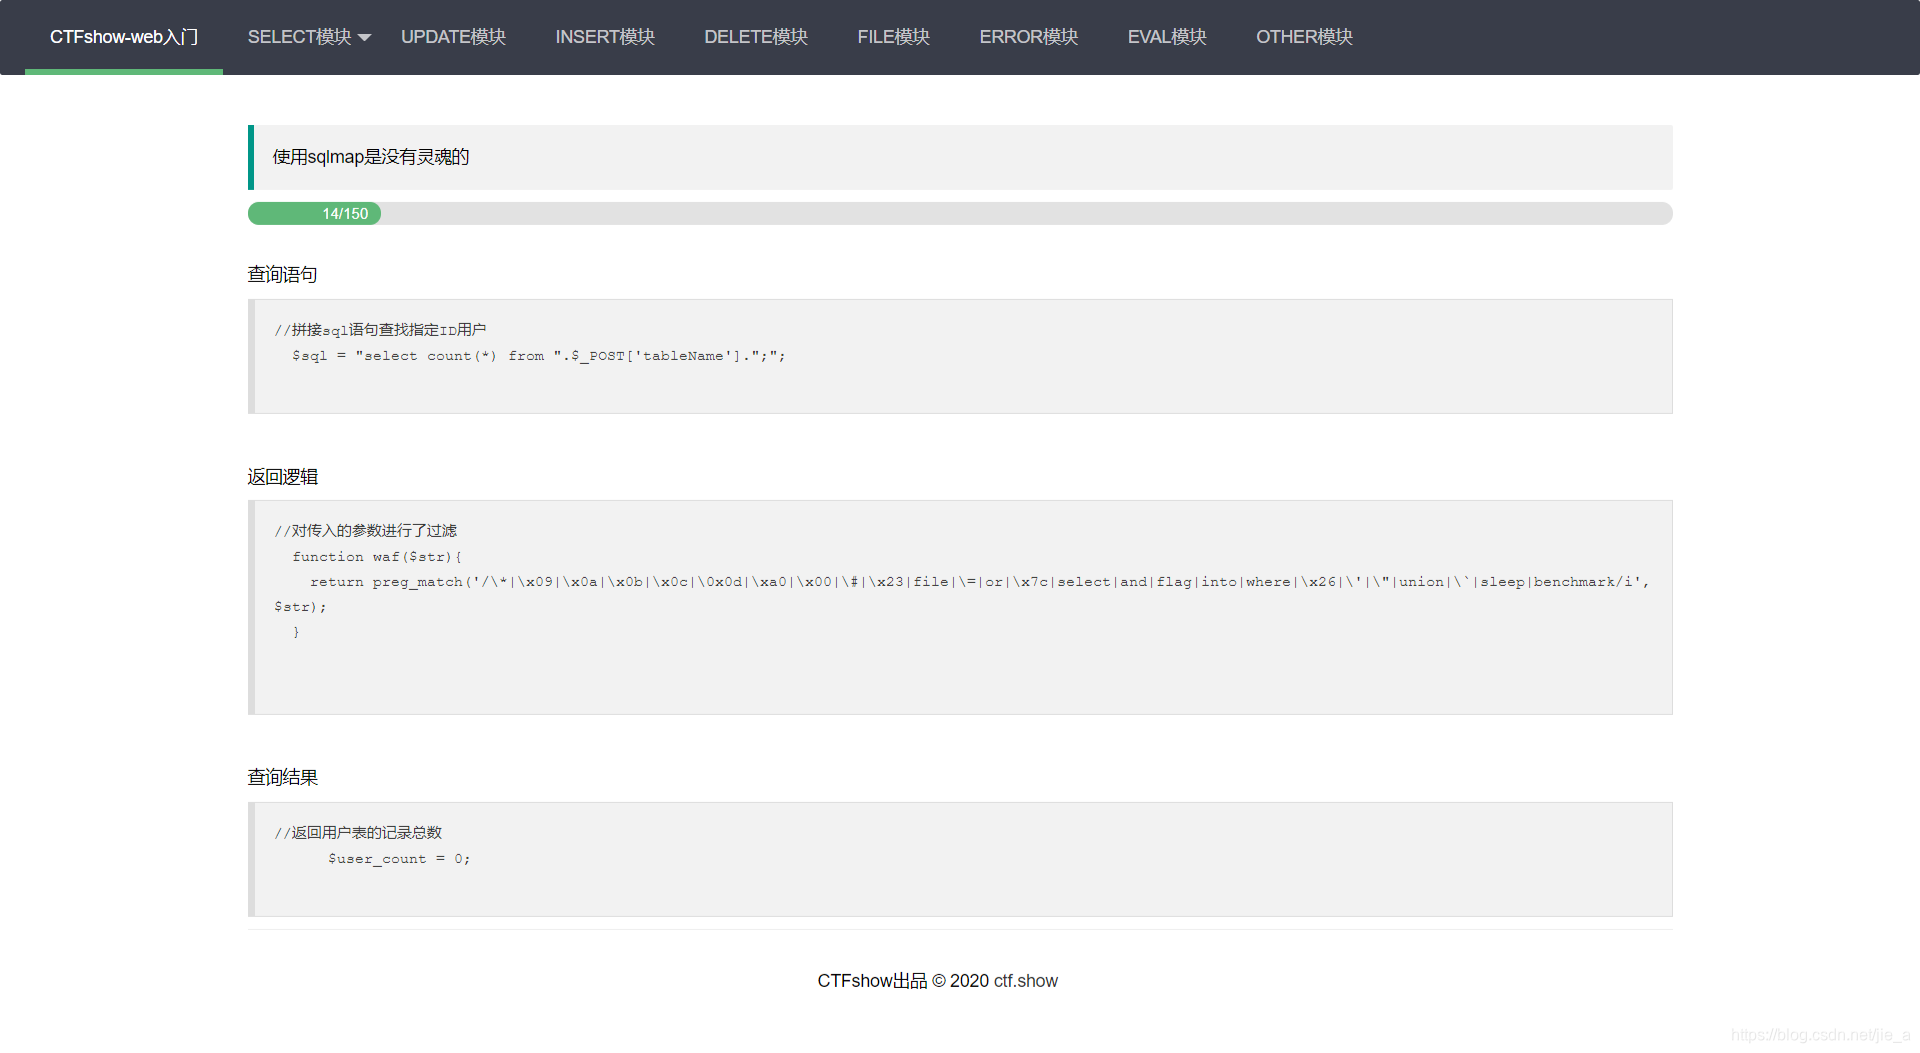Open the SELECT模块 menu item

click(x=299, y=37)
